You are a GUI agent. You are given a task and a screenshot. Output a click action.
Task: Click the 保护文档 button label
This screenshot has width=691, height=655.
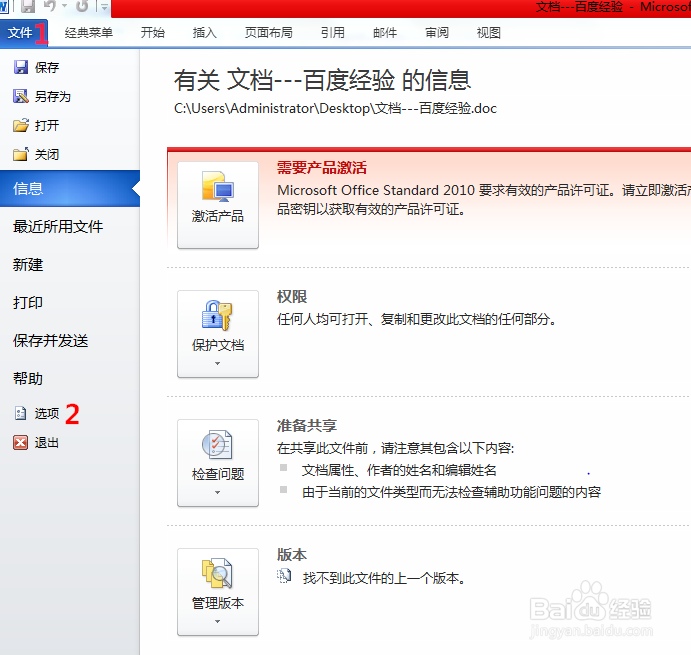(218, 345)
